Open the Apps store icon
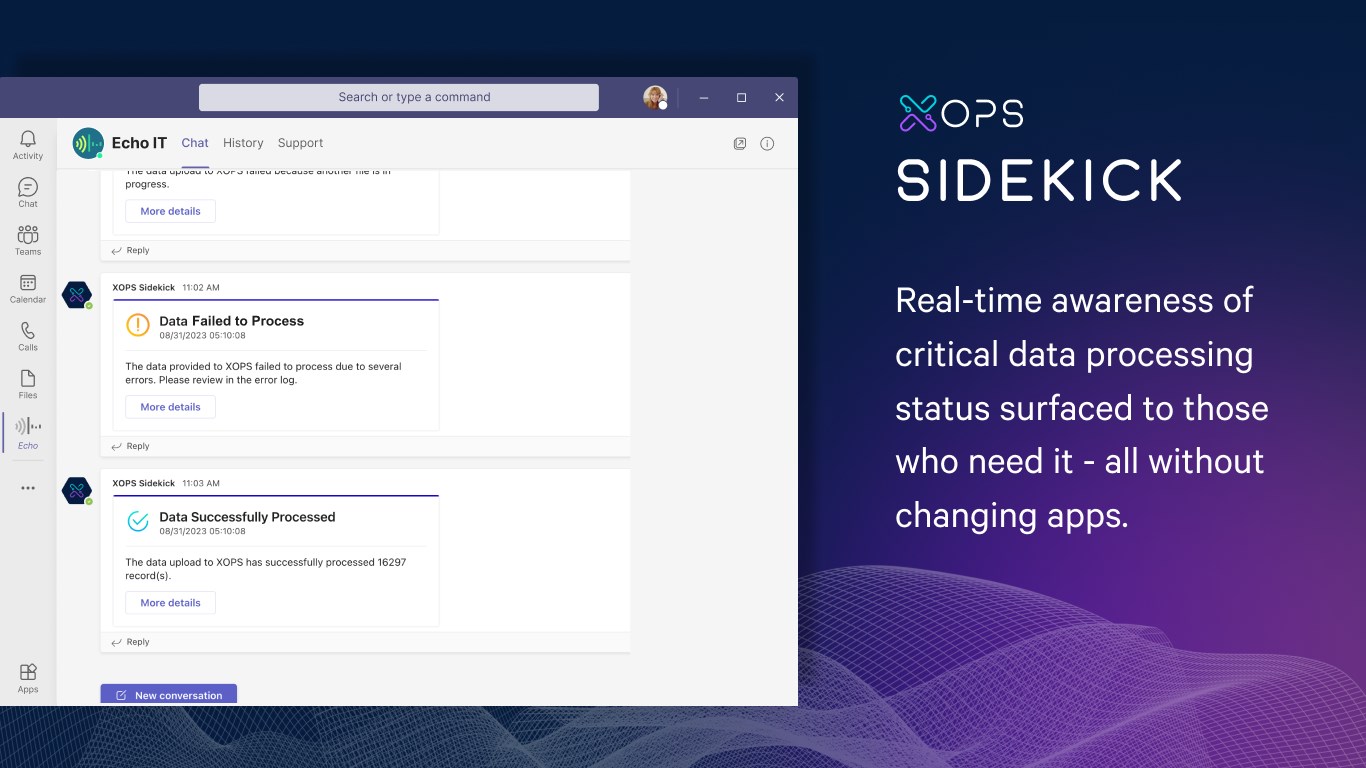 click(28, 678)
